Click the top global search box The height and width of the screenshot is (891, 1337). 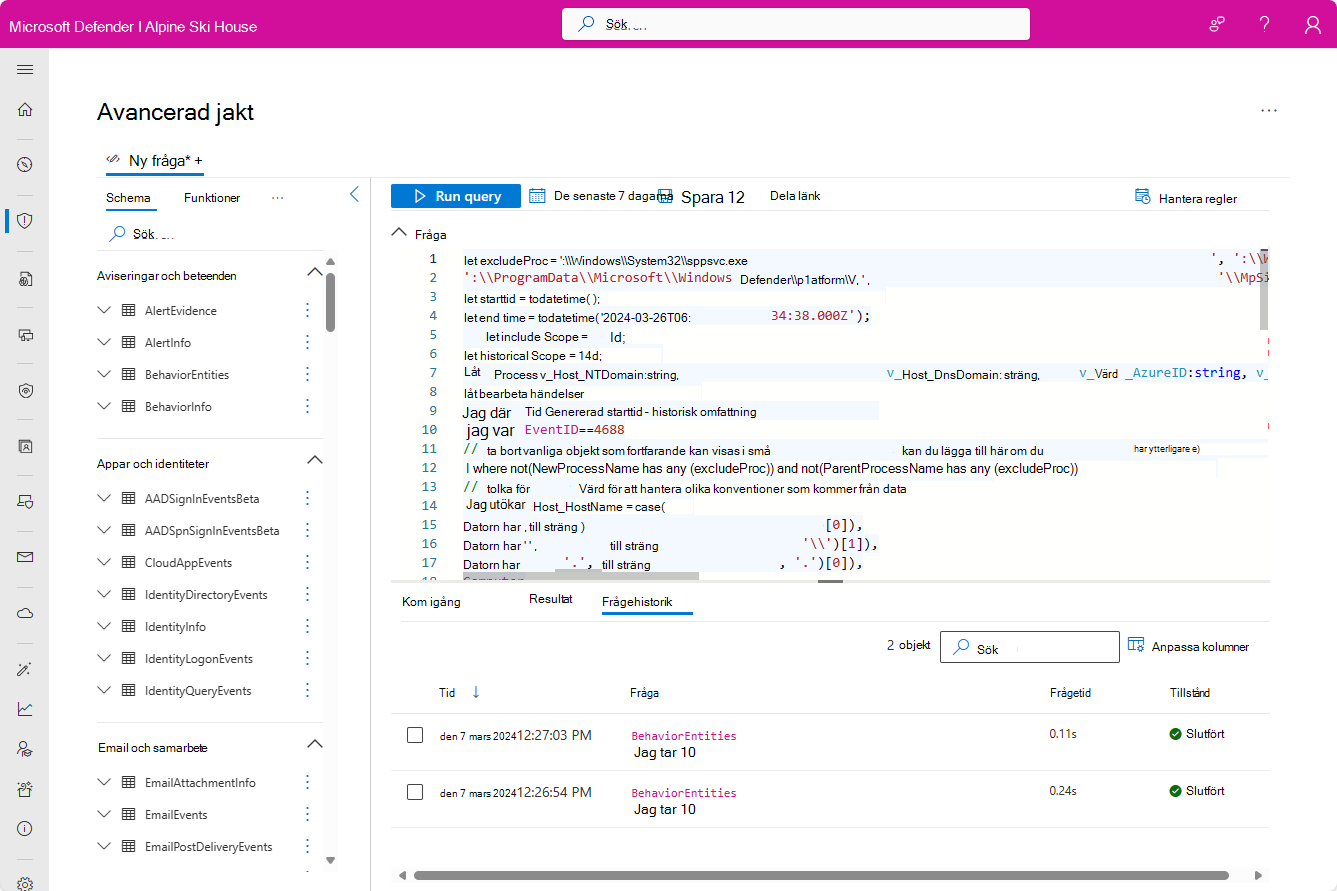click(796, 24)
